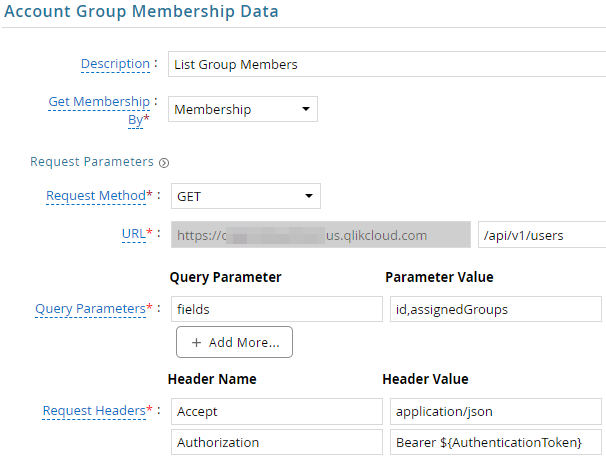Open the Request Method GET dropdown
Screen dimensions: 606x457
(x=246, y=196)
